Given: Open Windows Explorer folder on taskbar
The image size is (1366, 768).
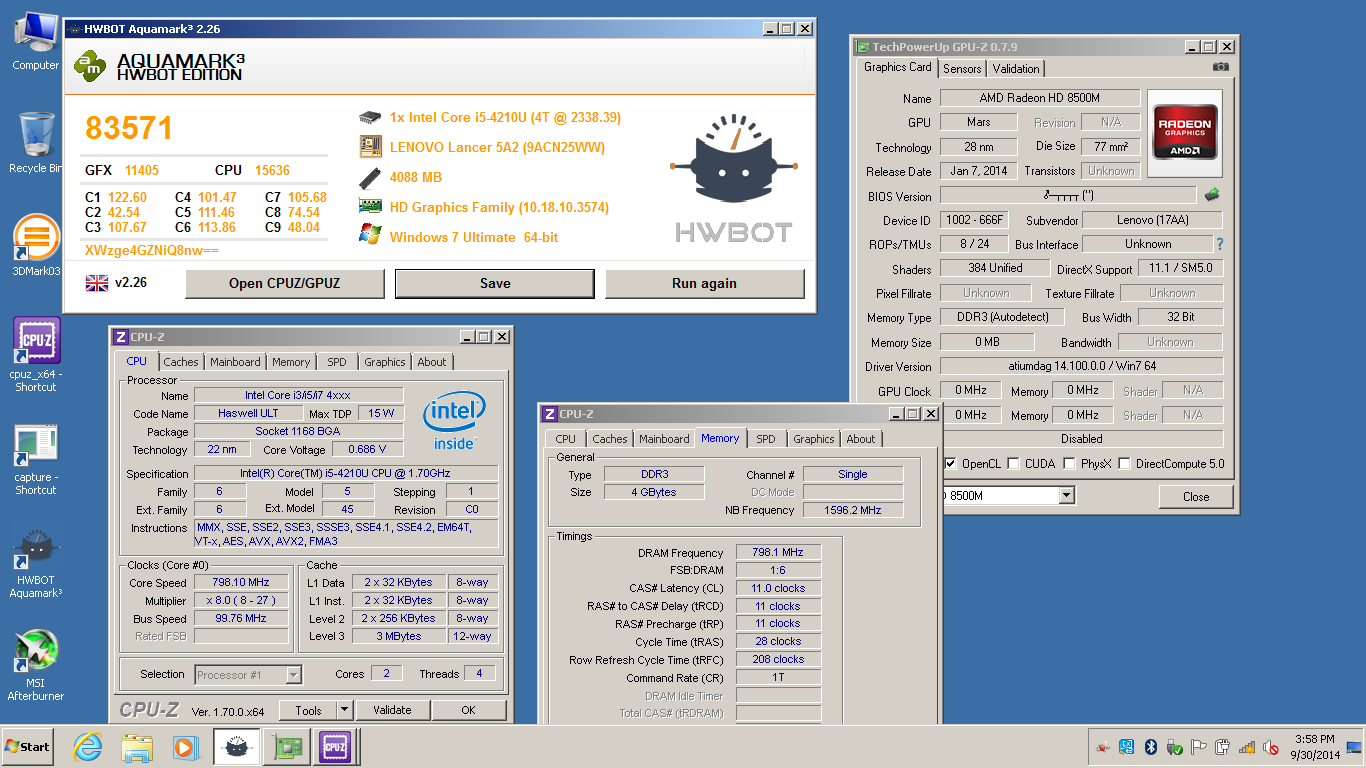Looking at the screenshot, I should (137, 747).
